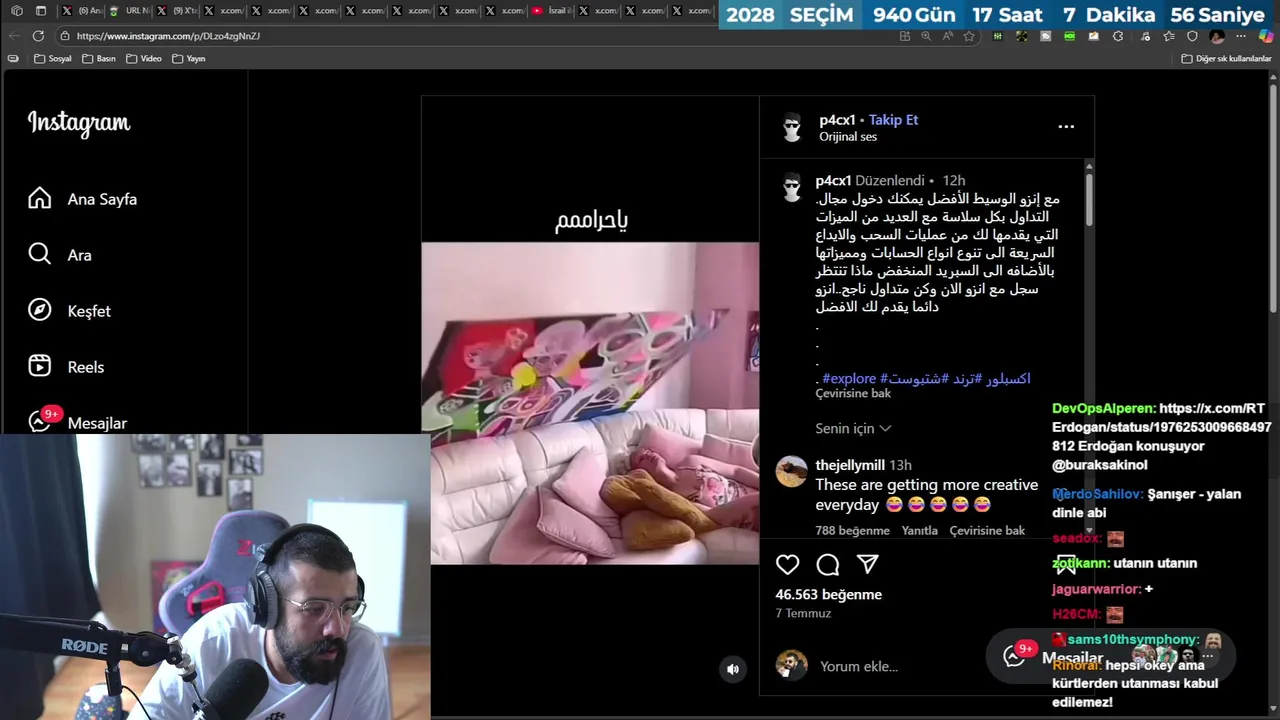The width and height of the screenshot is (1280, 720).
Task: Click the #explore hashtag
Action: tap(849, 379)
